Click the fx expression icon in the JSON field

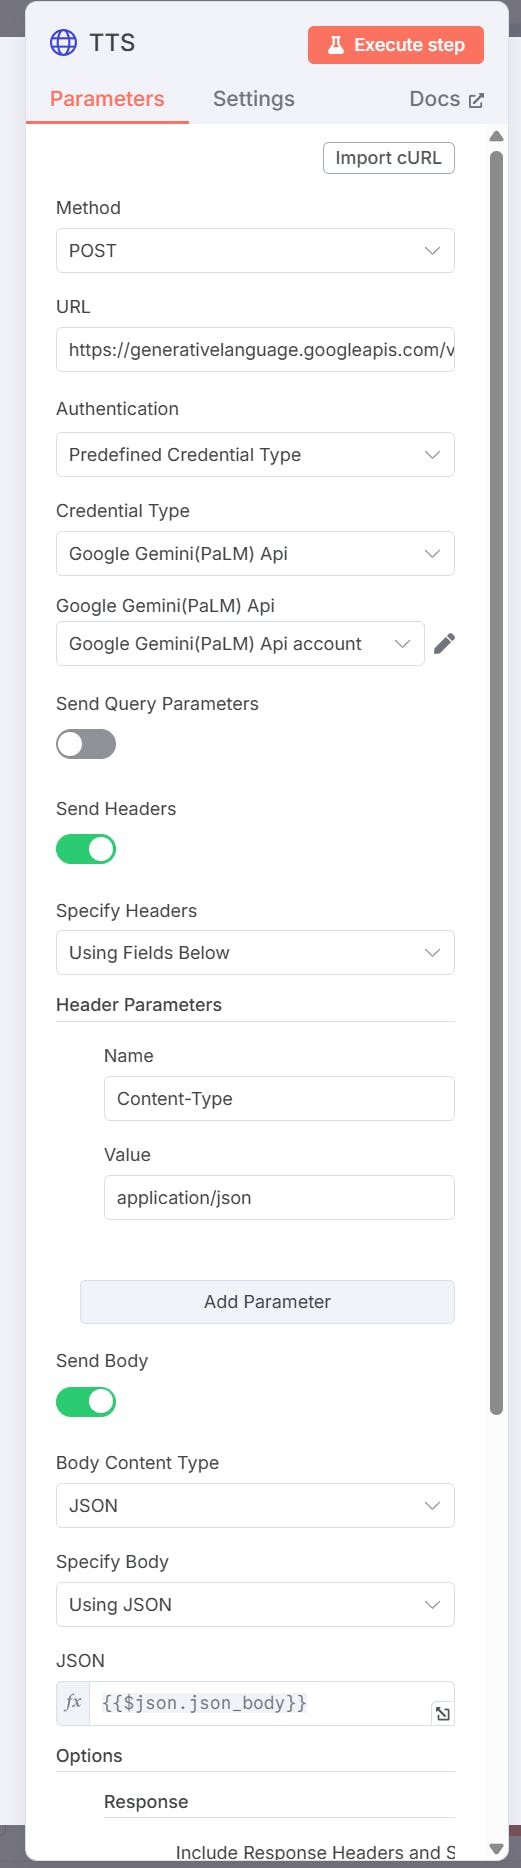click(73, 1703)
